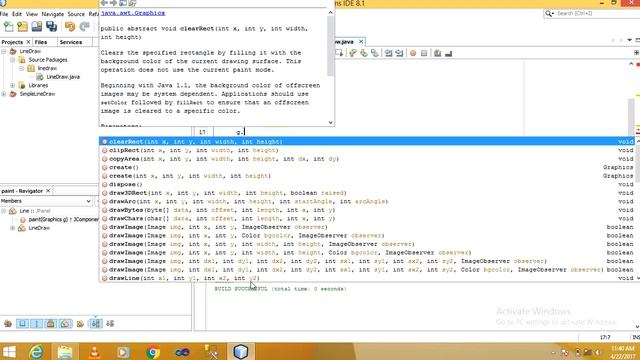Click the Javadoc popup scroll-down arrow
Screen dimensions: 640x360
pos(331,122)
